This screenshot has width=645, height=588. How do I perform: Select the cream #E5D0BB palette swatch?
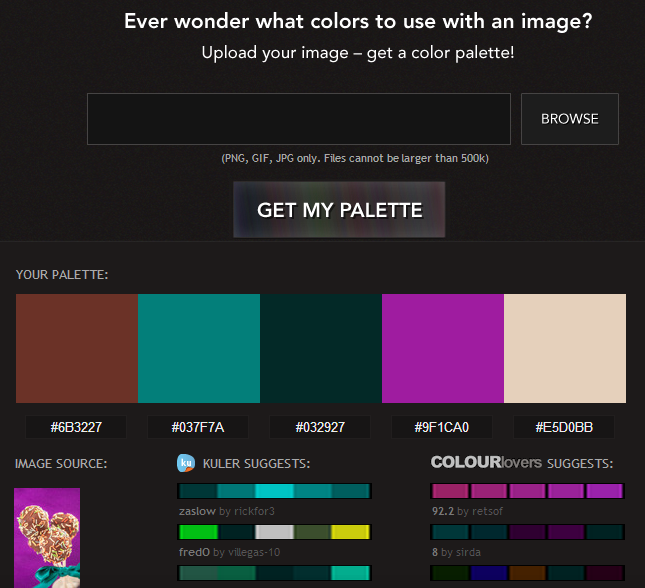565,348
